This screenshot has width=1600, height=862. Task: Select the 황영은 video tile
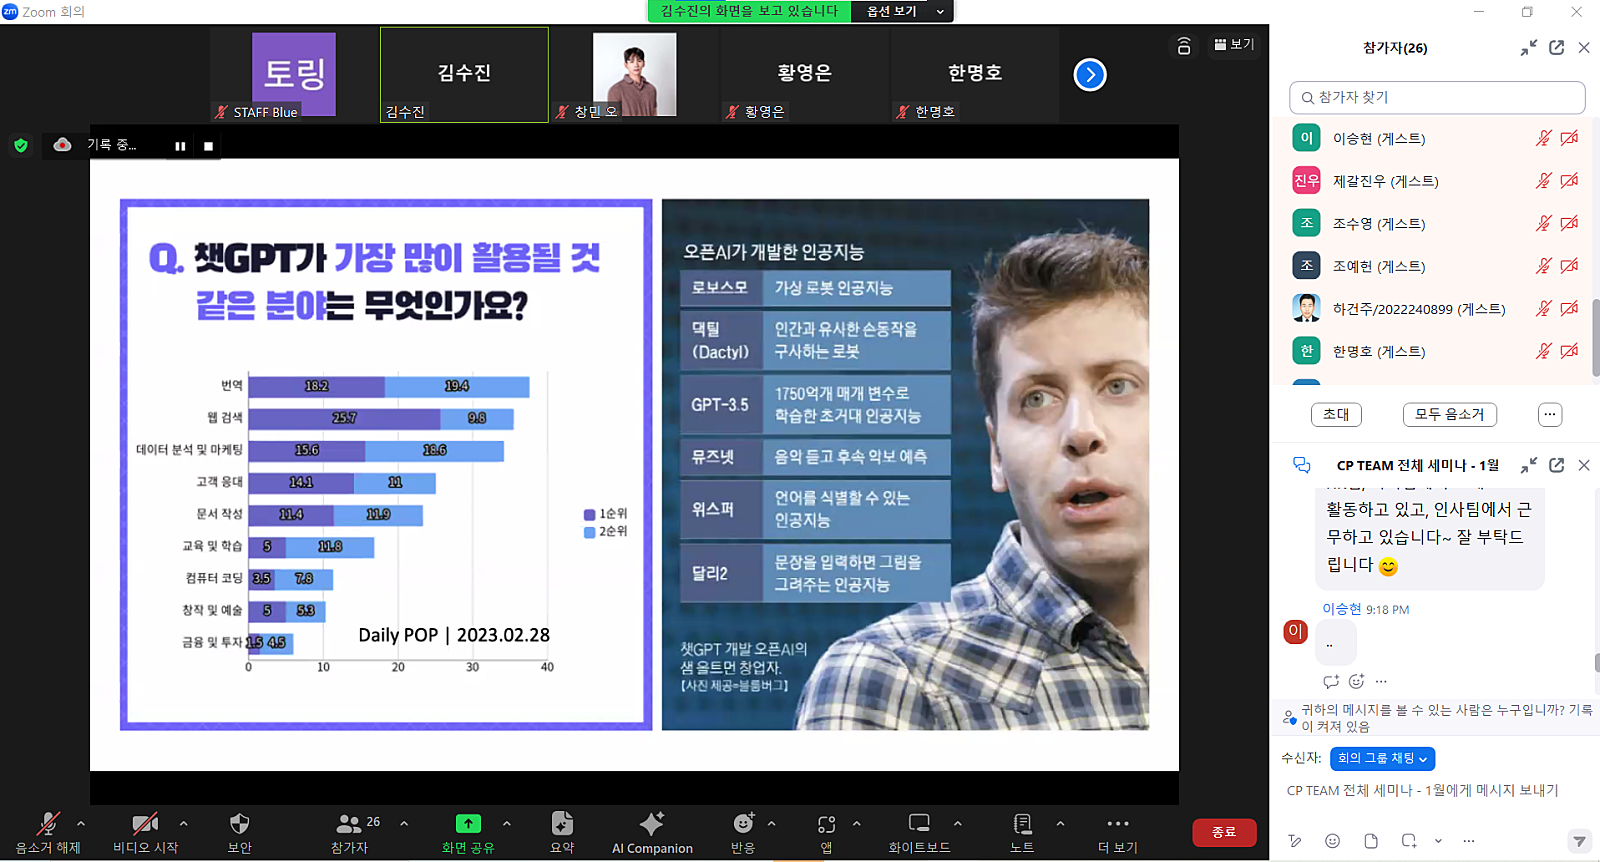[x=804, y=75]
